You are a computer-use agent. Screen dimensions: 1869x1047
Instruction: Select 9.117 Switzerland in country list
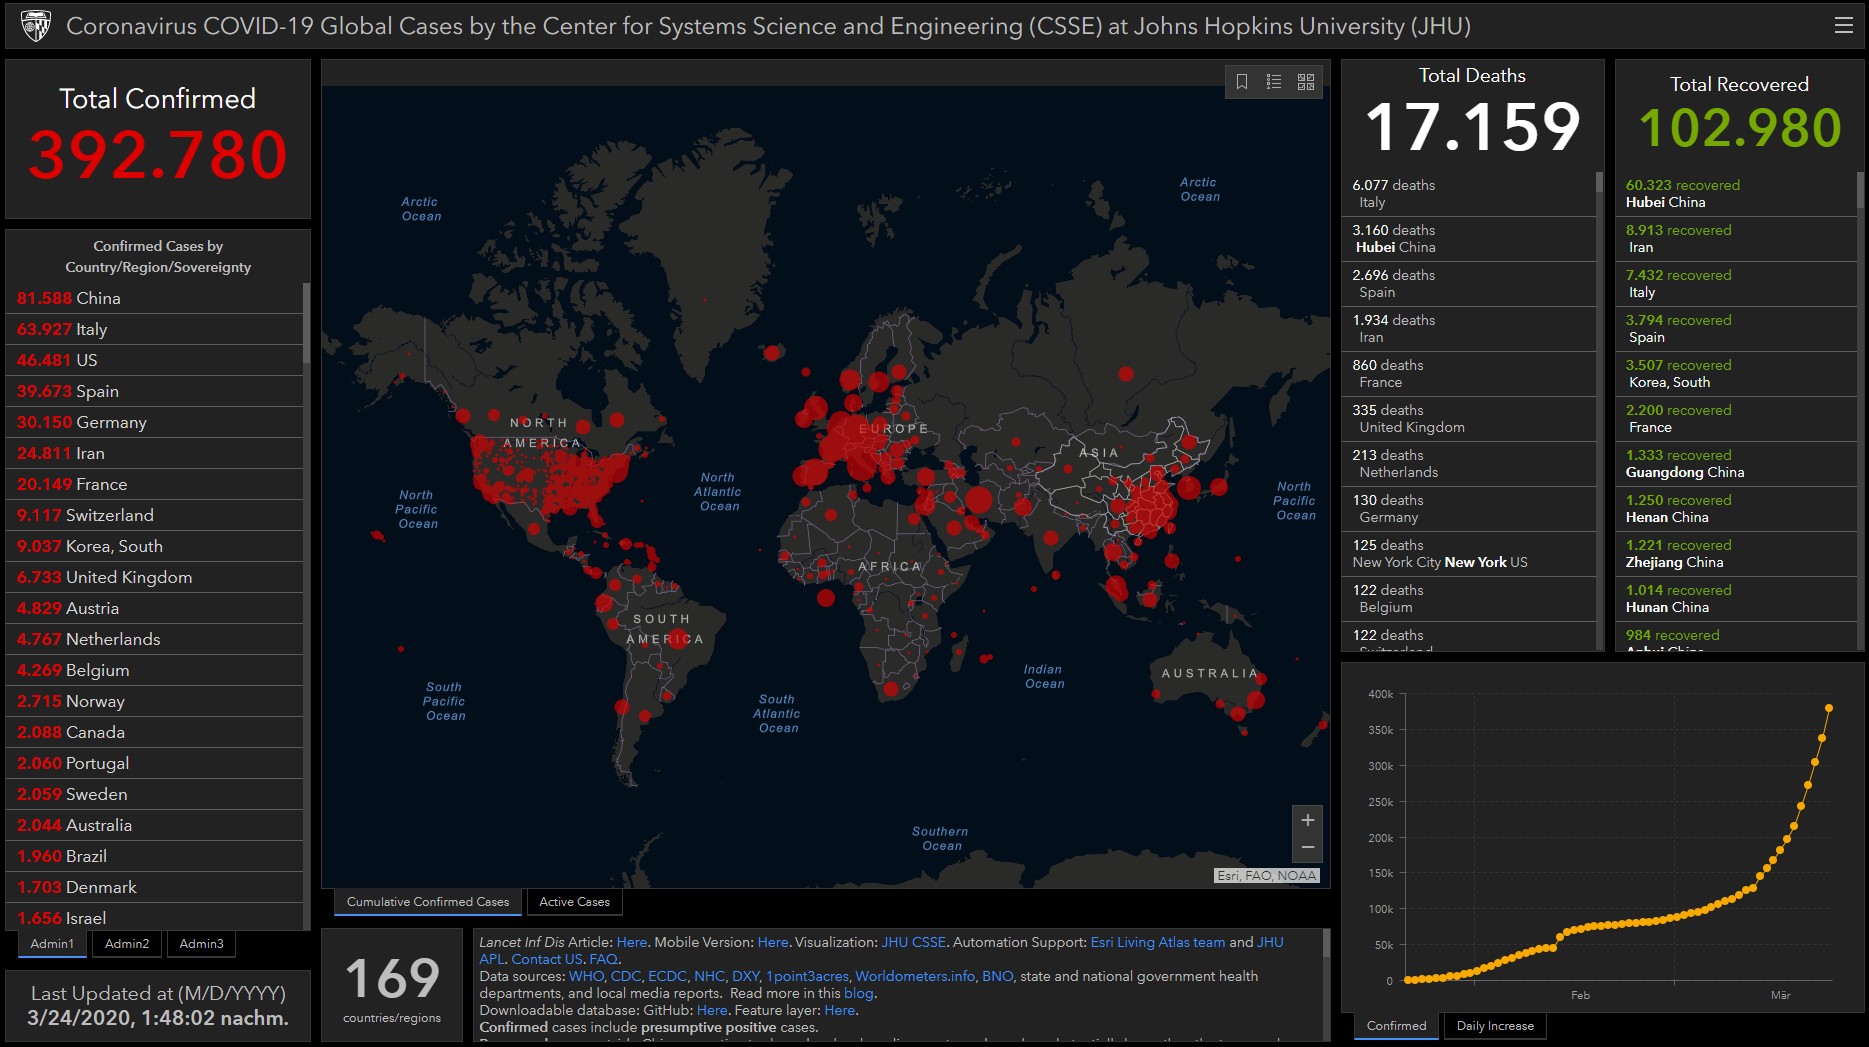(154, 515)
